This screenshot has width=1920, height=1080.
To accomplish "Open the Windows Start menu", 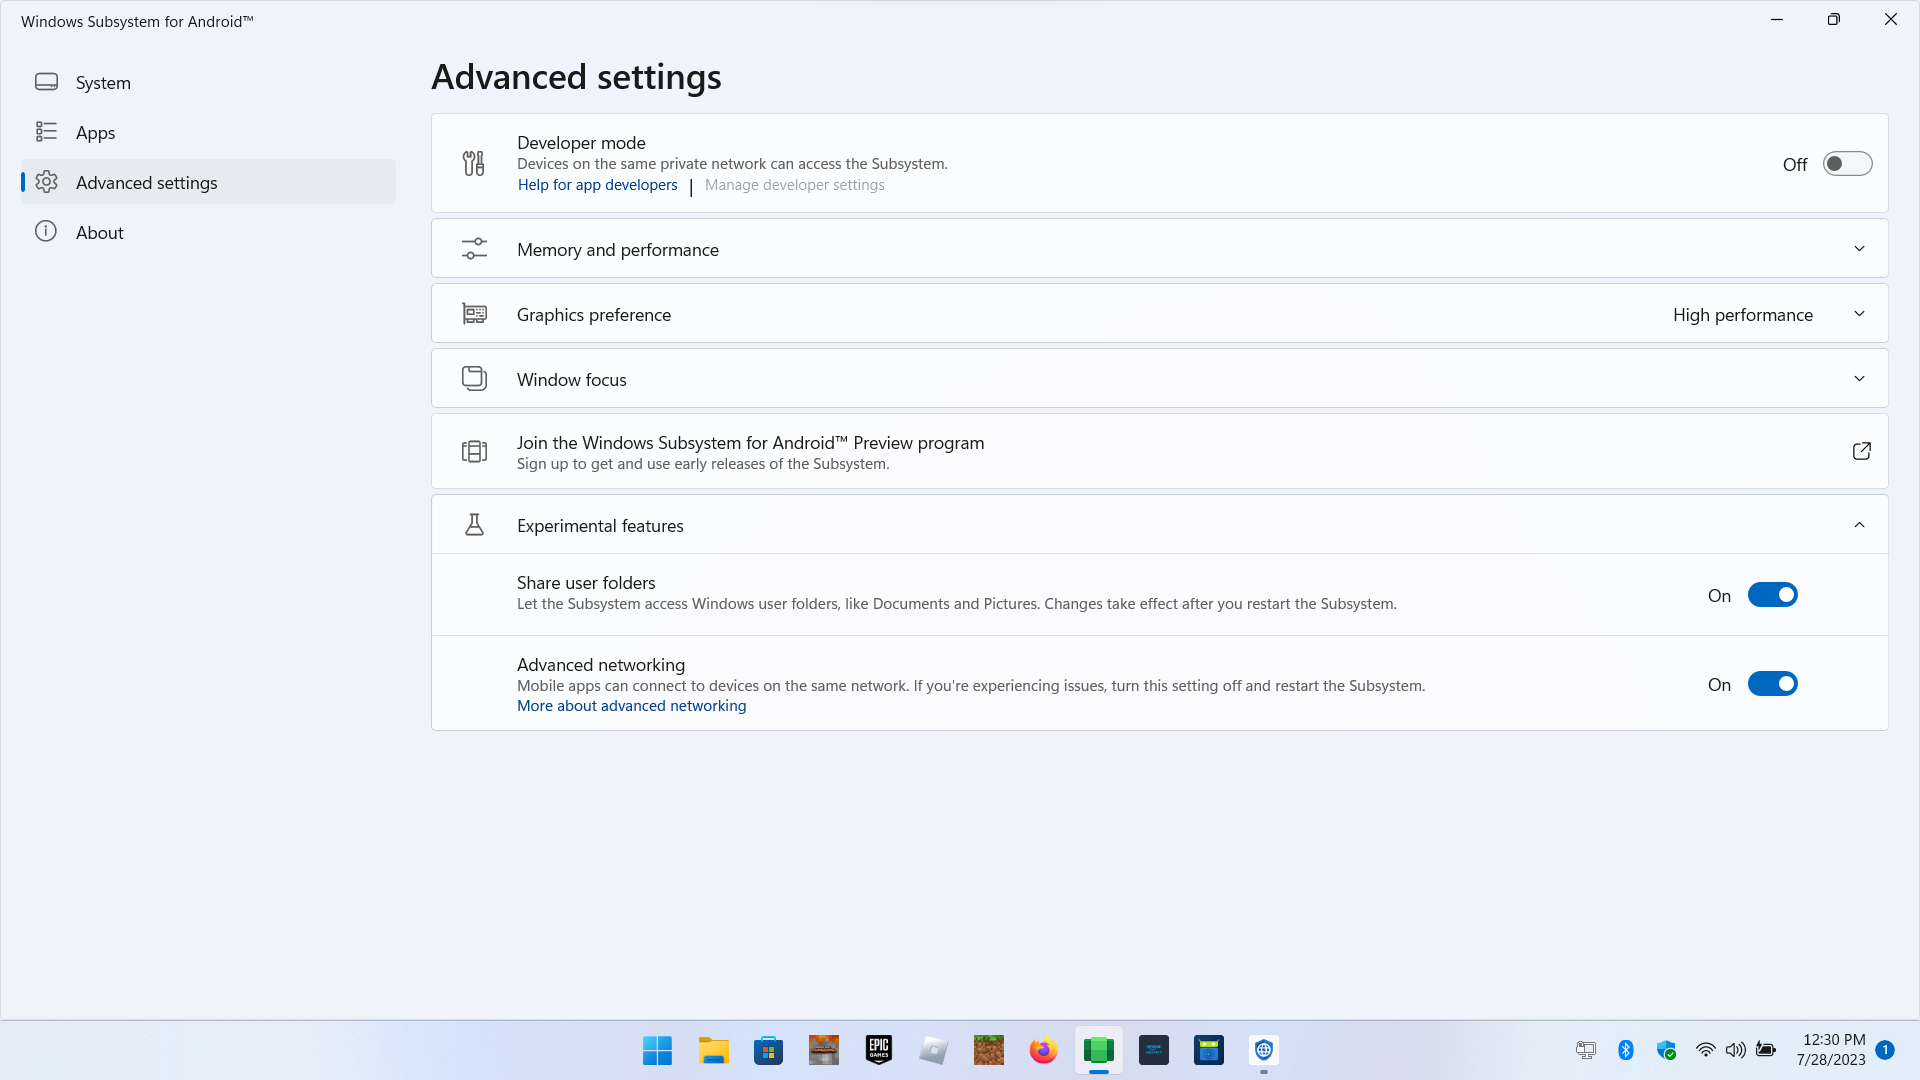I will pos(657,1050).
